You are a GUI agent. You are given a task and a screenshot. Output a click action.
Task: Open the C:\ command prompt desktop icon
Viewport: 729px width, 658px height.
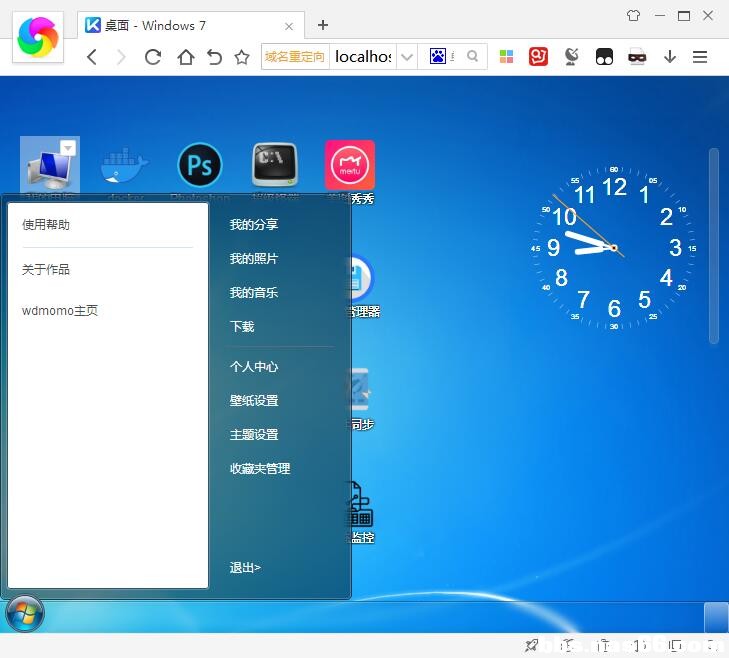coord(275,165)
